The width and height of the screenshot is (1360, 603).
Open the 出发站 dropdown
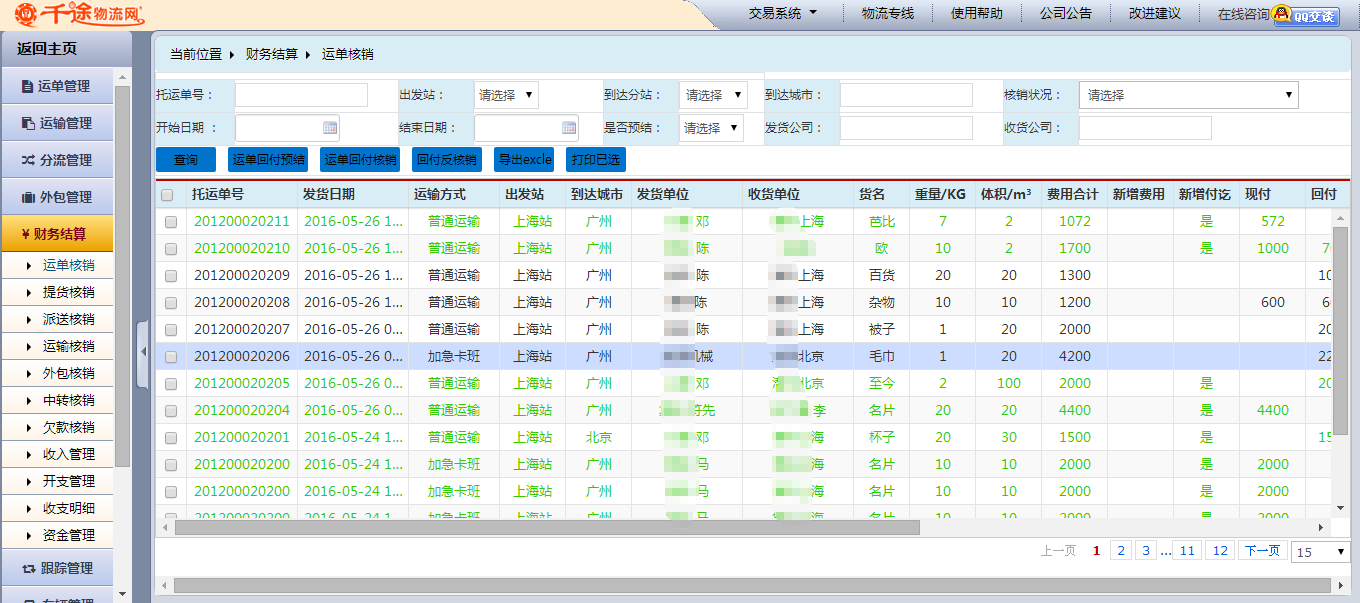[506, 95]
